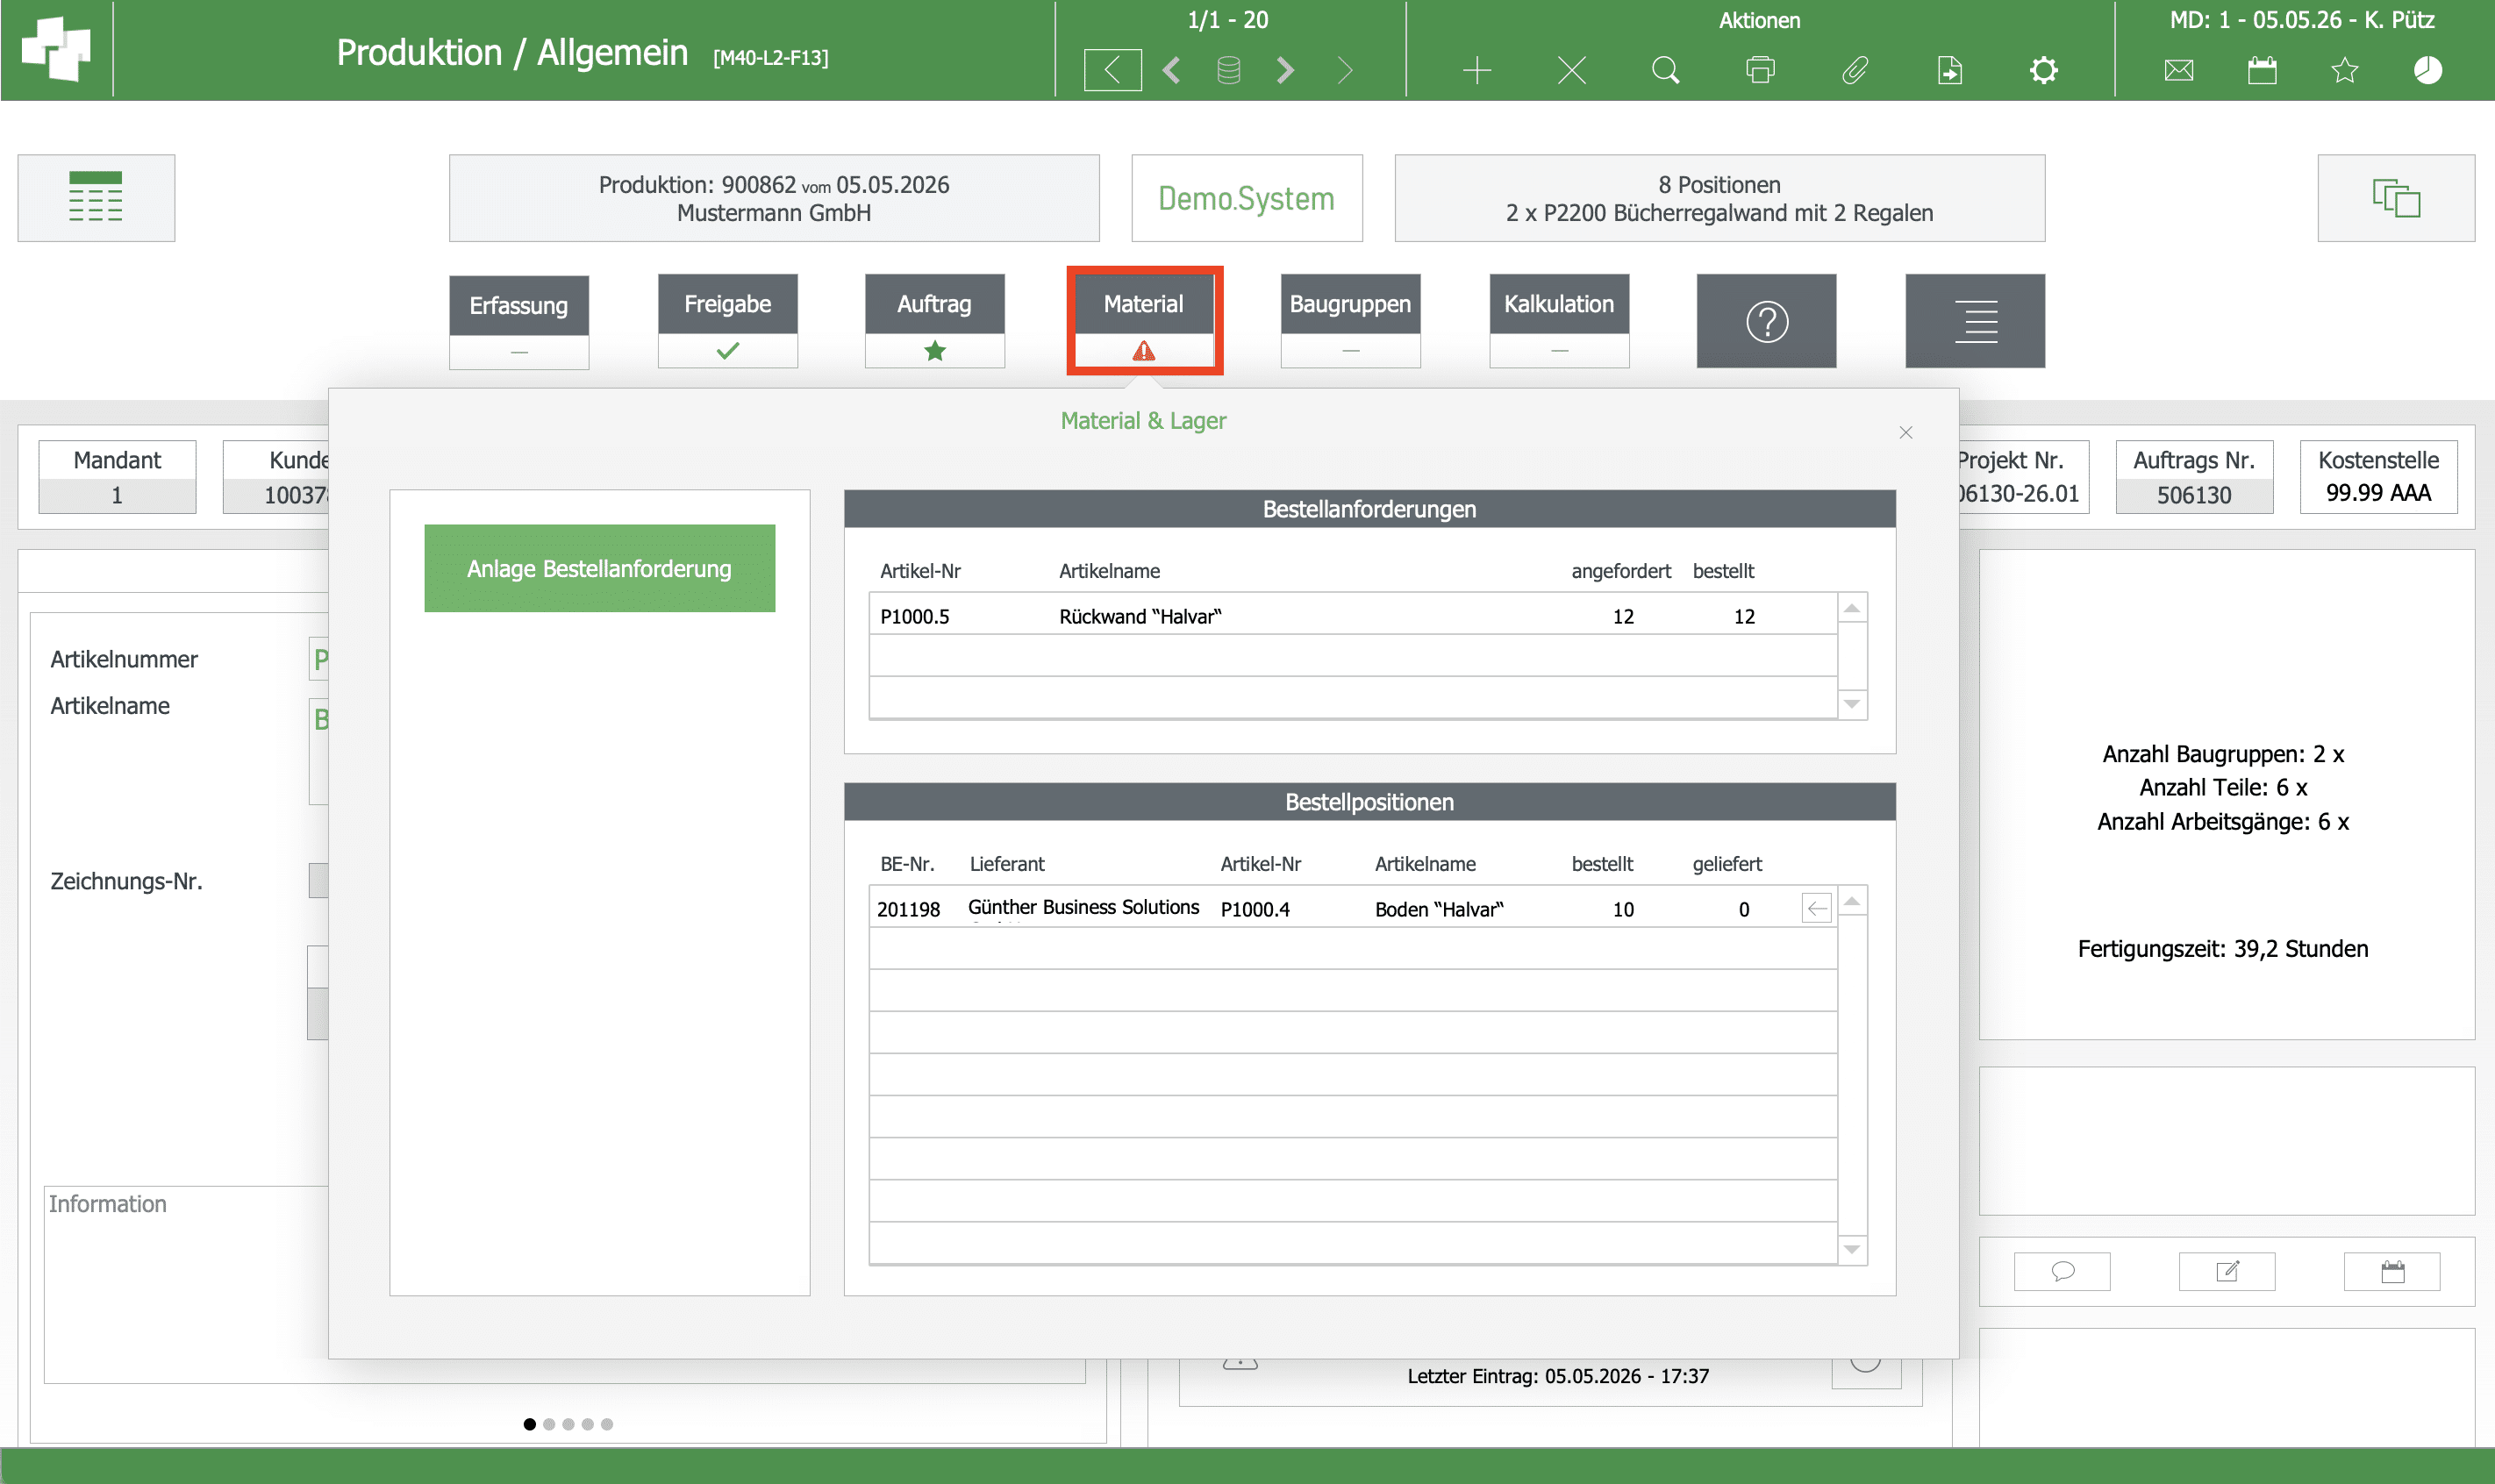Click the plus icon to add record
This screenshot has height=1484, width=2495.
tap(1476, 70)
